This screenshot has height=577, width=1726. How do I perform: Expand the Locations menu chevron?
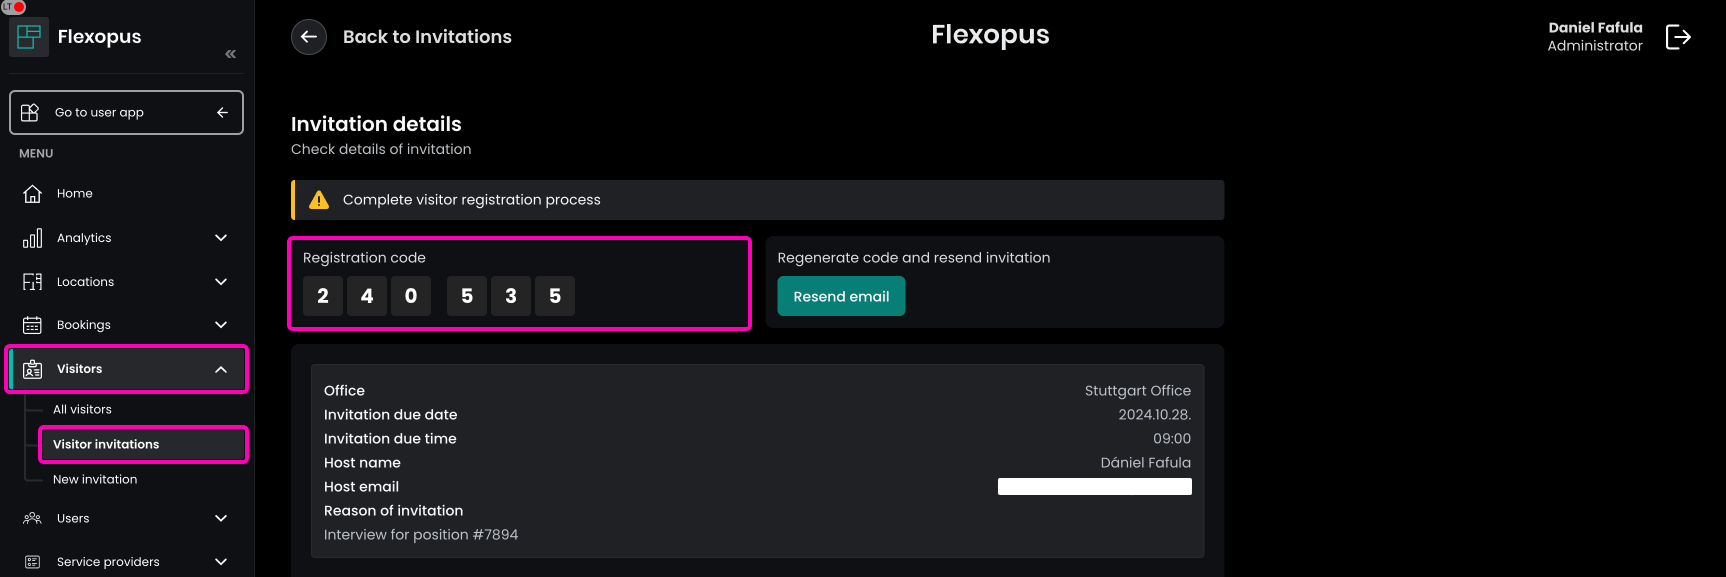(x=221, y=282)
